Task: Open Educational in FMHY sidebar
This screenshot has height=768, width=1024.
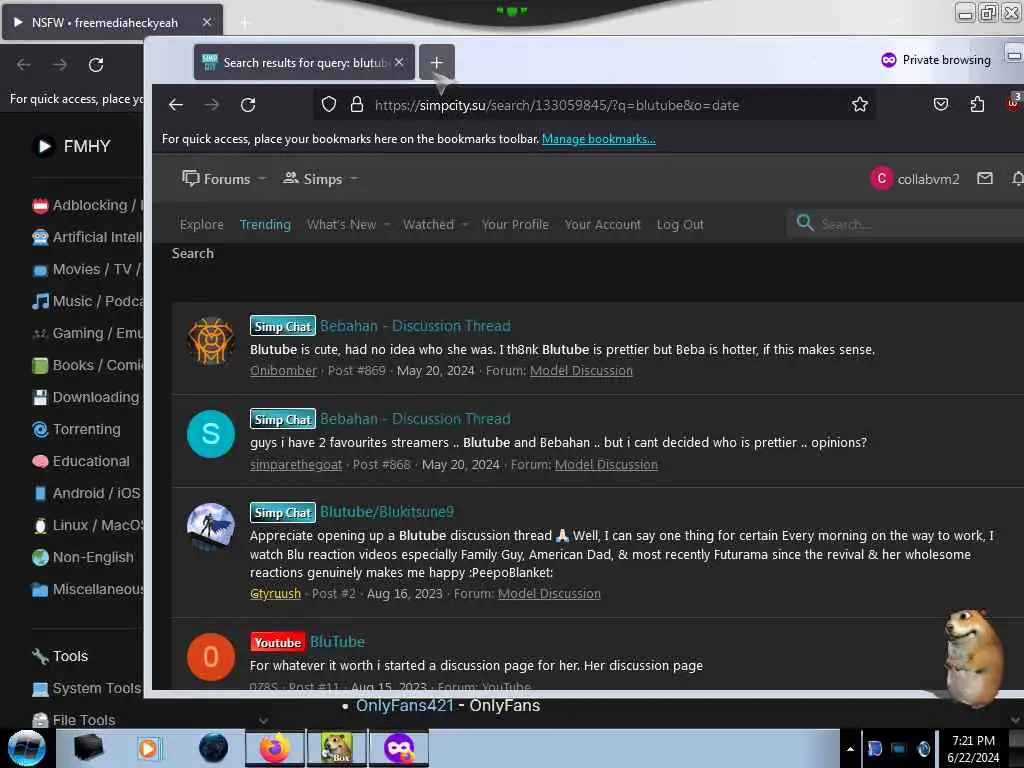Action: (x=81, y=461)
